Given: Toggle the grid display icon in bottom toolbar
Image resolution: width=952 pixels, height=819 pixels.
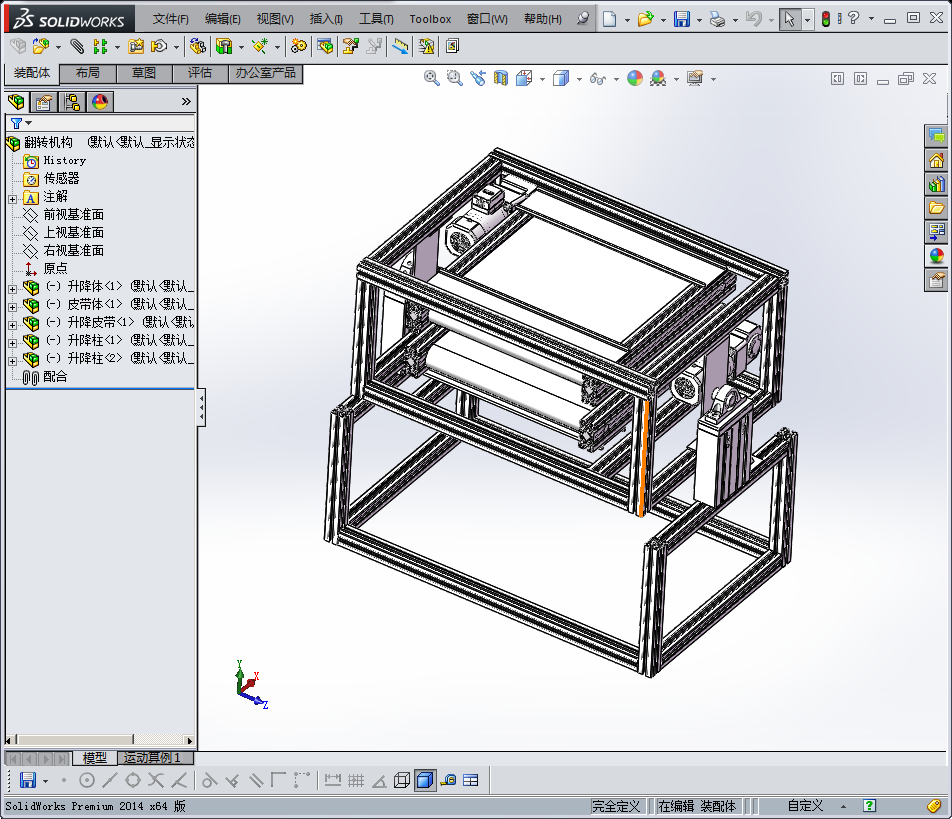Looking at the screenshot, I should pos(356,780).
